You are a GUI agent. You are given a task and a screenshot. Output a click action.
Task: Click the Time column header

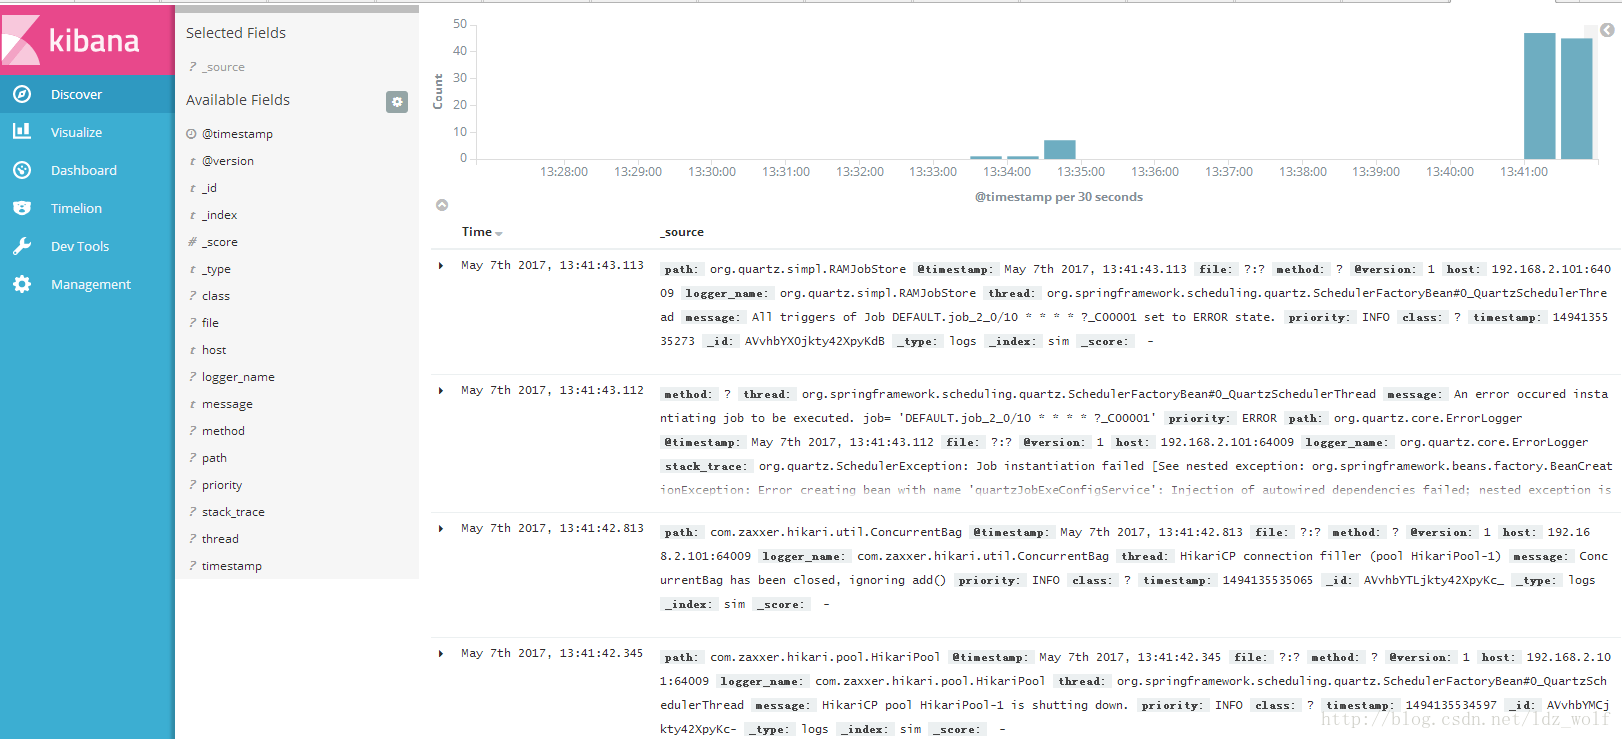coord(477,232)
